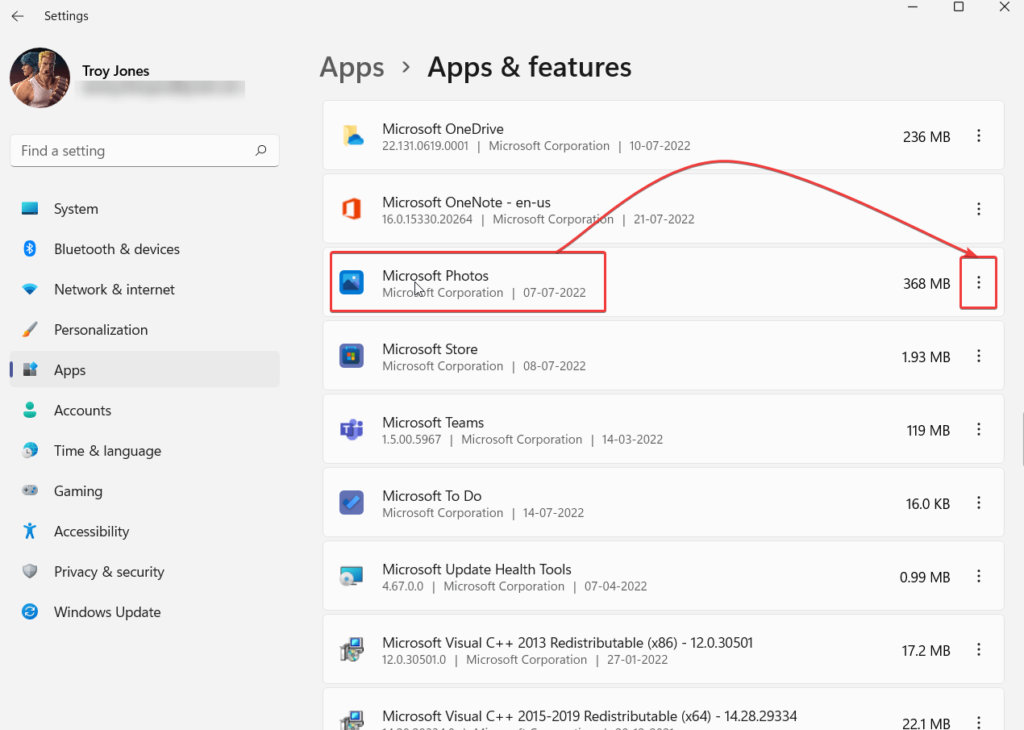Open more options for Microsoft Photos
Screen dimensions: 1024x730
click(978, 283)
